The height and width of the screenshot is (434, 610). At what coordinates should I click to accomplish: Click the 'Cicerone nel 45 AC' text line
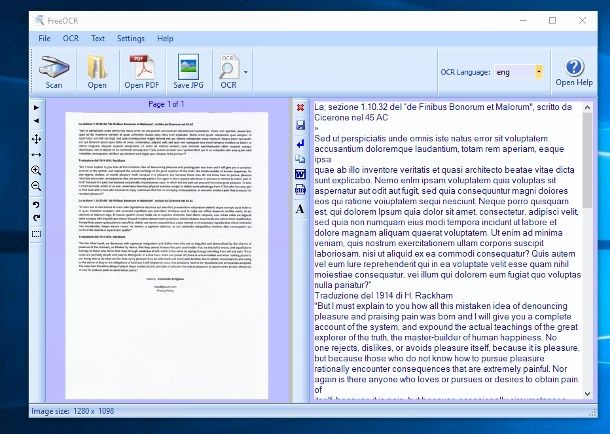point(351,117)
